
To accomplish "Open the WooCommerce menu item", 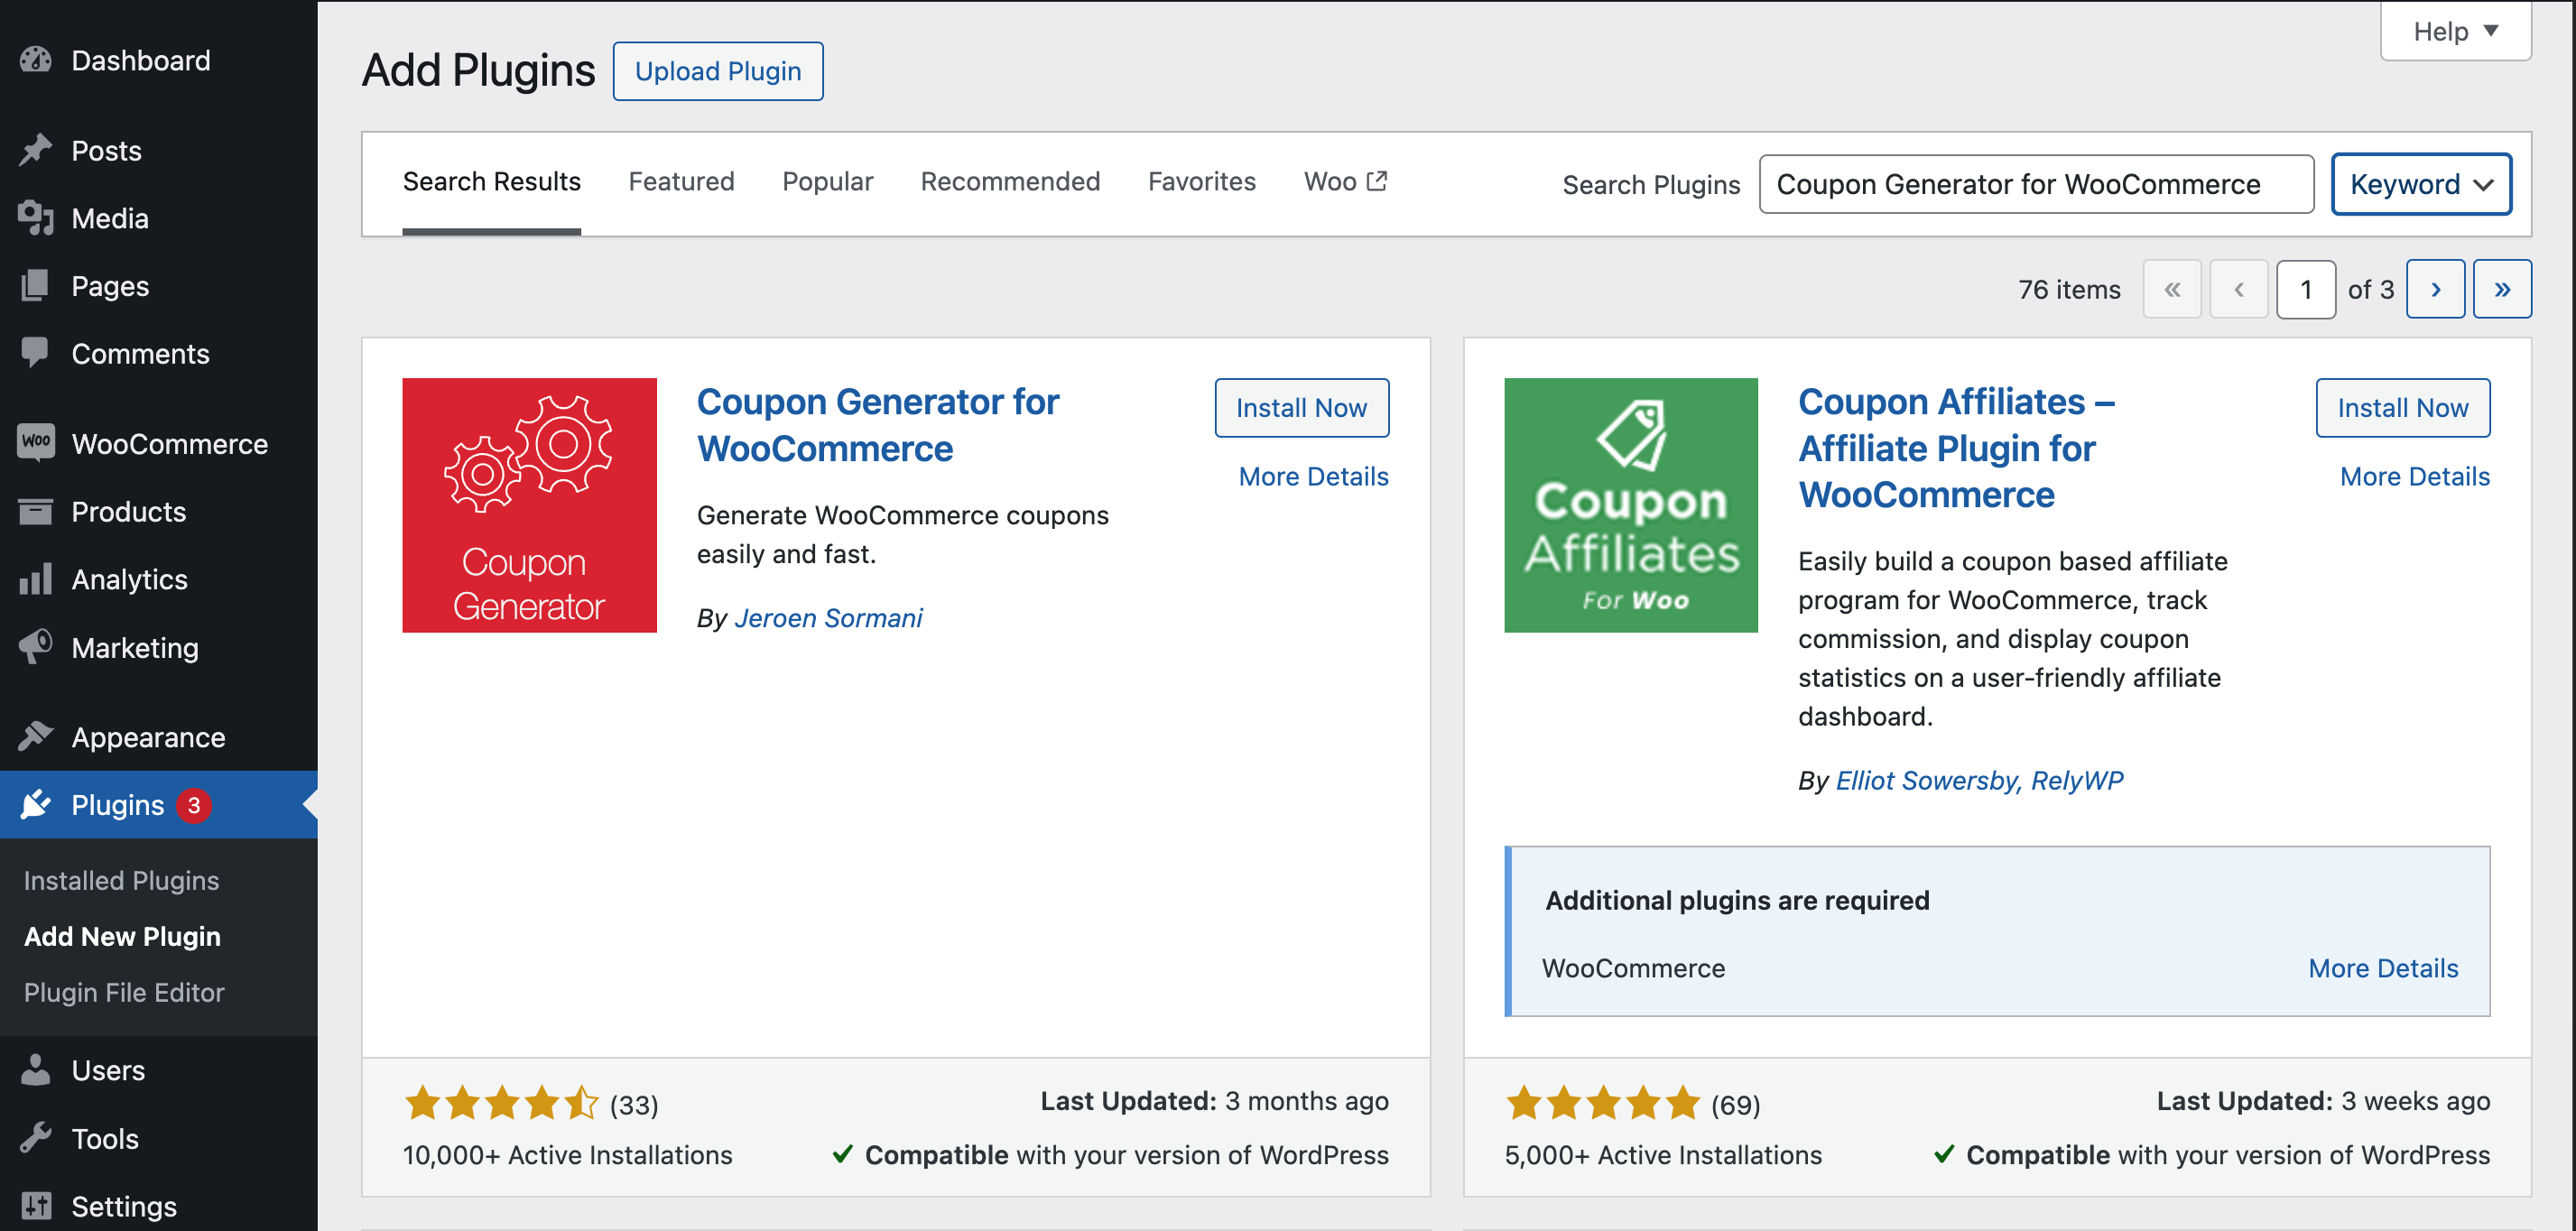I will 158,443.
